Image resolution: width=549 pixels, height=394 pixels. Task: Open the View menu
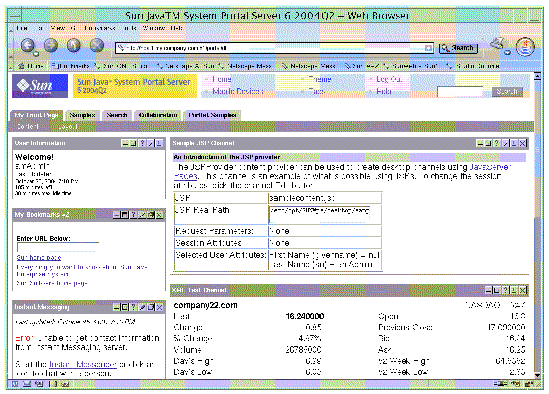coord(57,28)
